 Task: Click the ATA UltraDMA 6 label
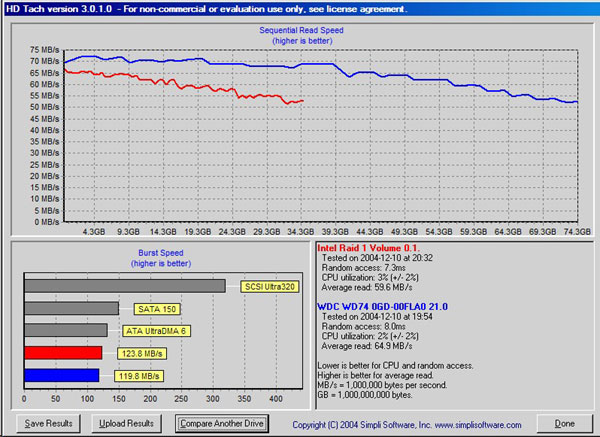click(156, 331)
